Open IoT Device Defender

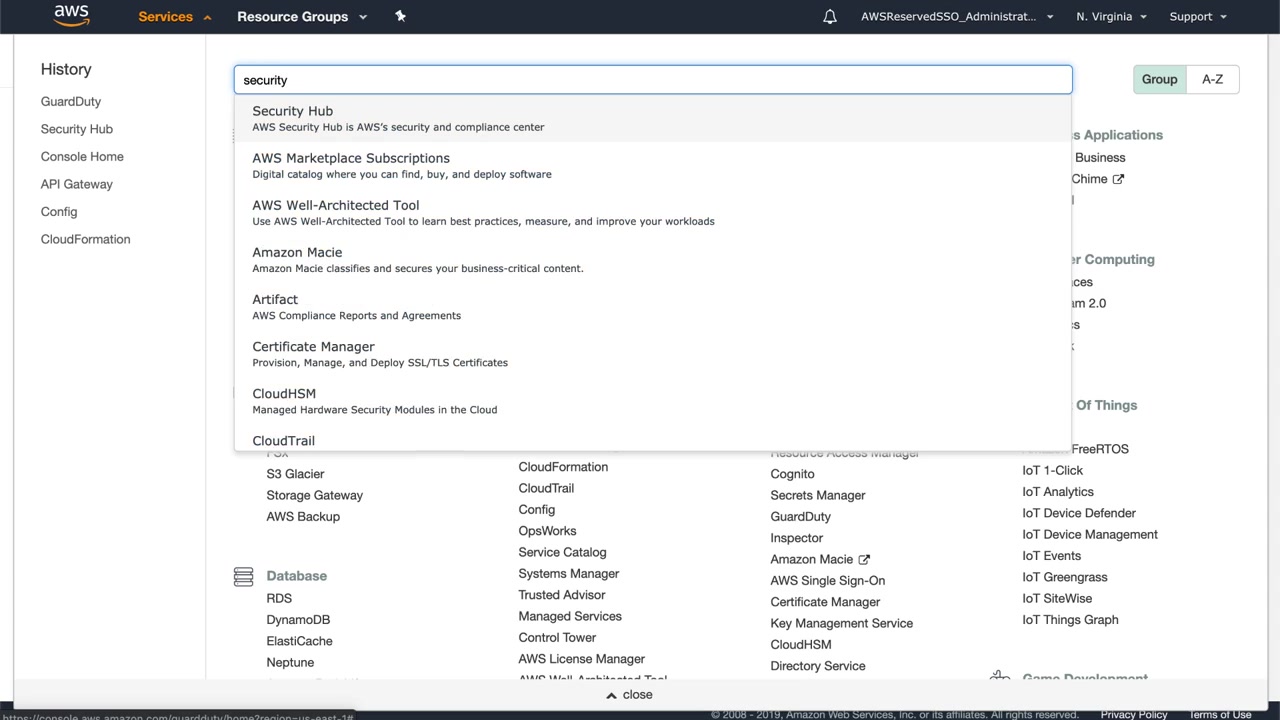1079,513
